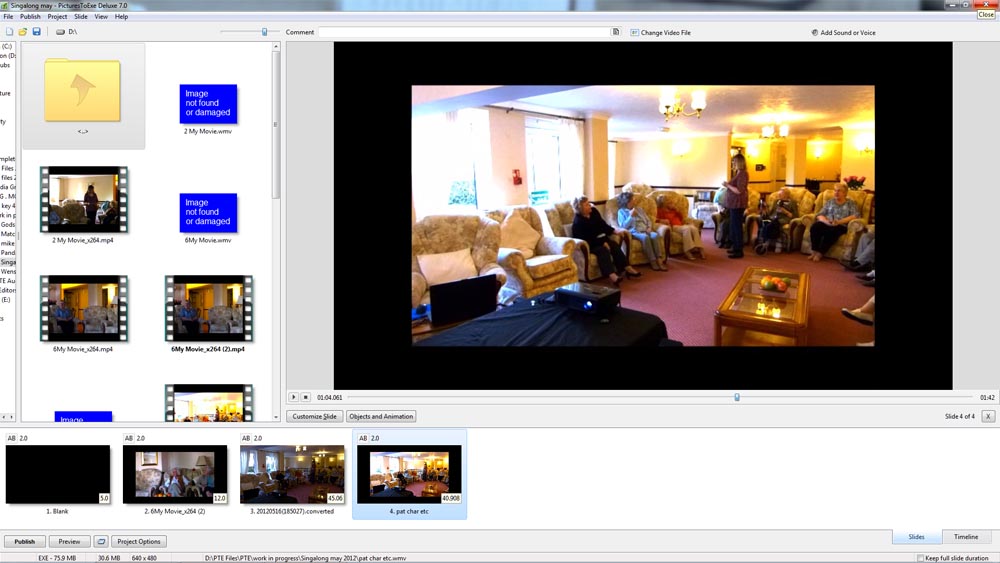The height and width of the screenshot is (563, 1000).
Task: Switch to the Timeline tab
Action: [x=966, y=537]
